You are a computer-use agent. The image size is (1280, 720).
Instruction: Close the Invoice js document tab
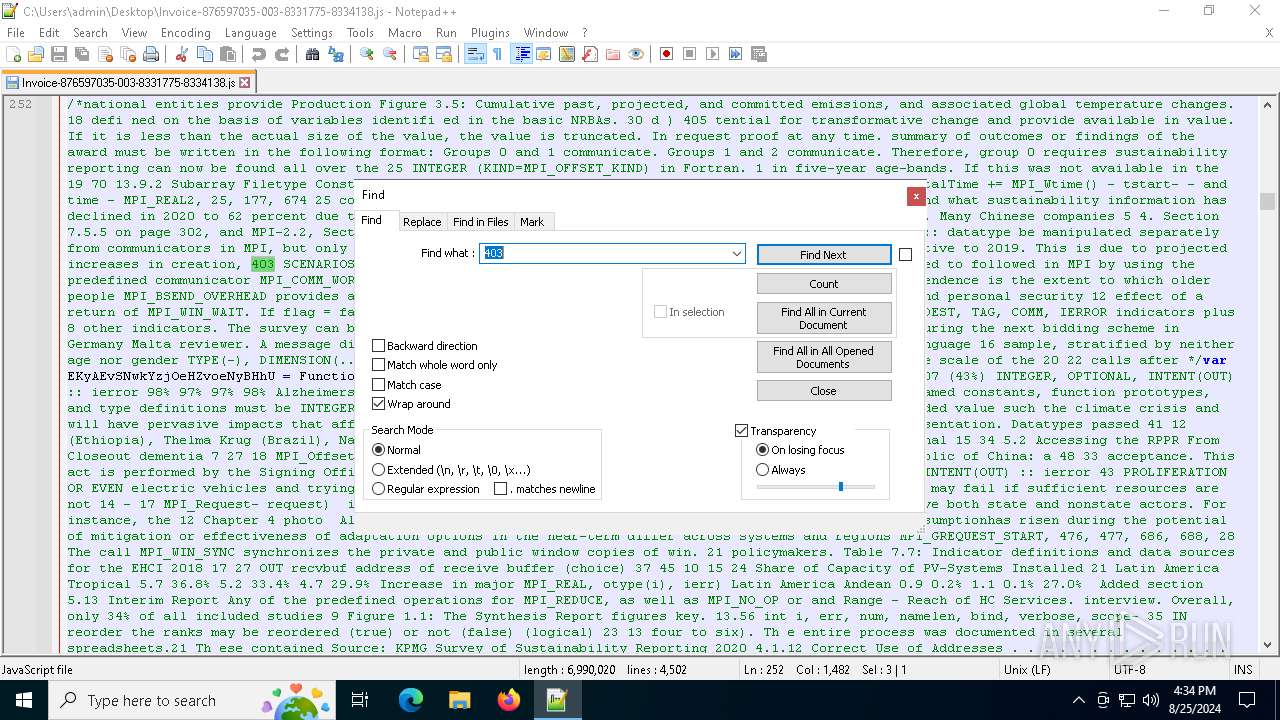(x=246, y=83)
